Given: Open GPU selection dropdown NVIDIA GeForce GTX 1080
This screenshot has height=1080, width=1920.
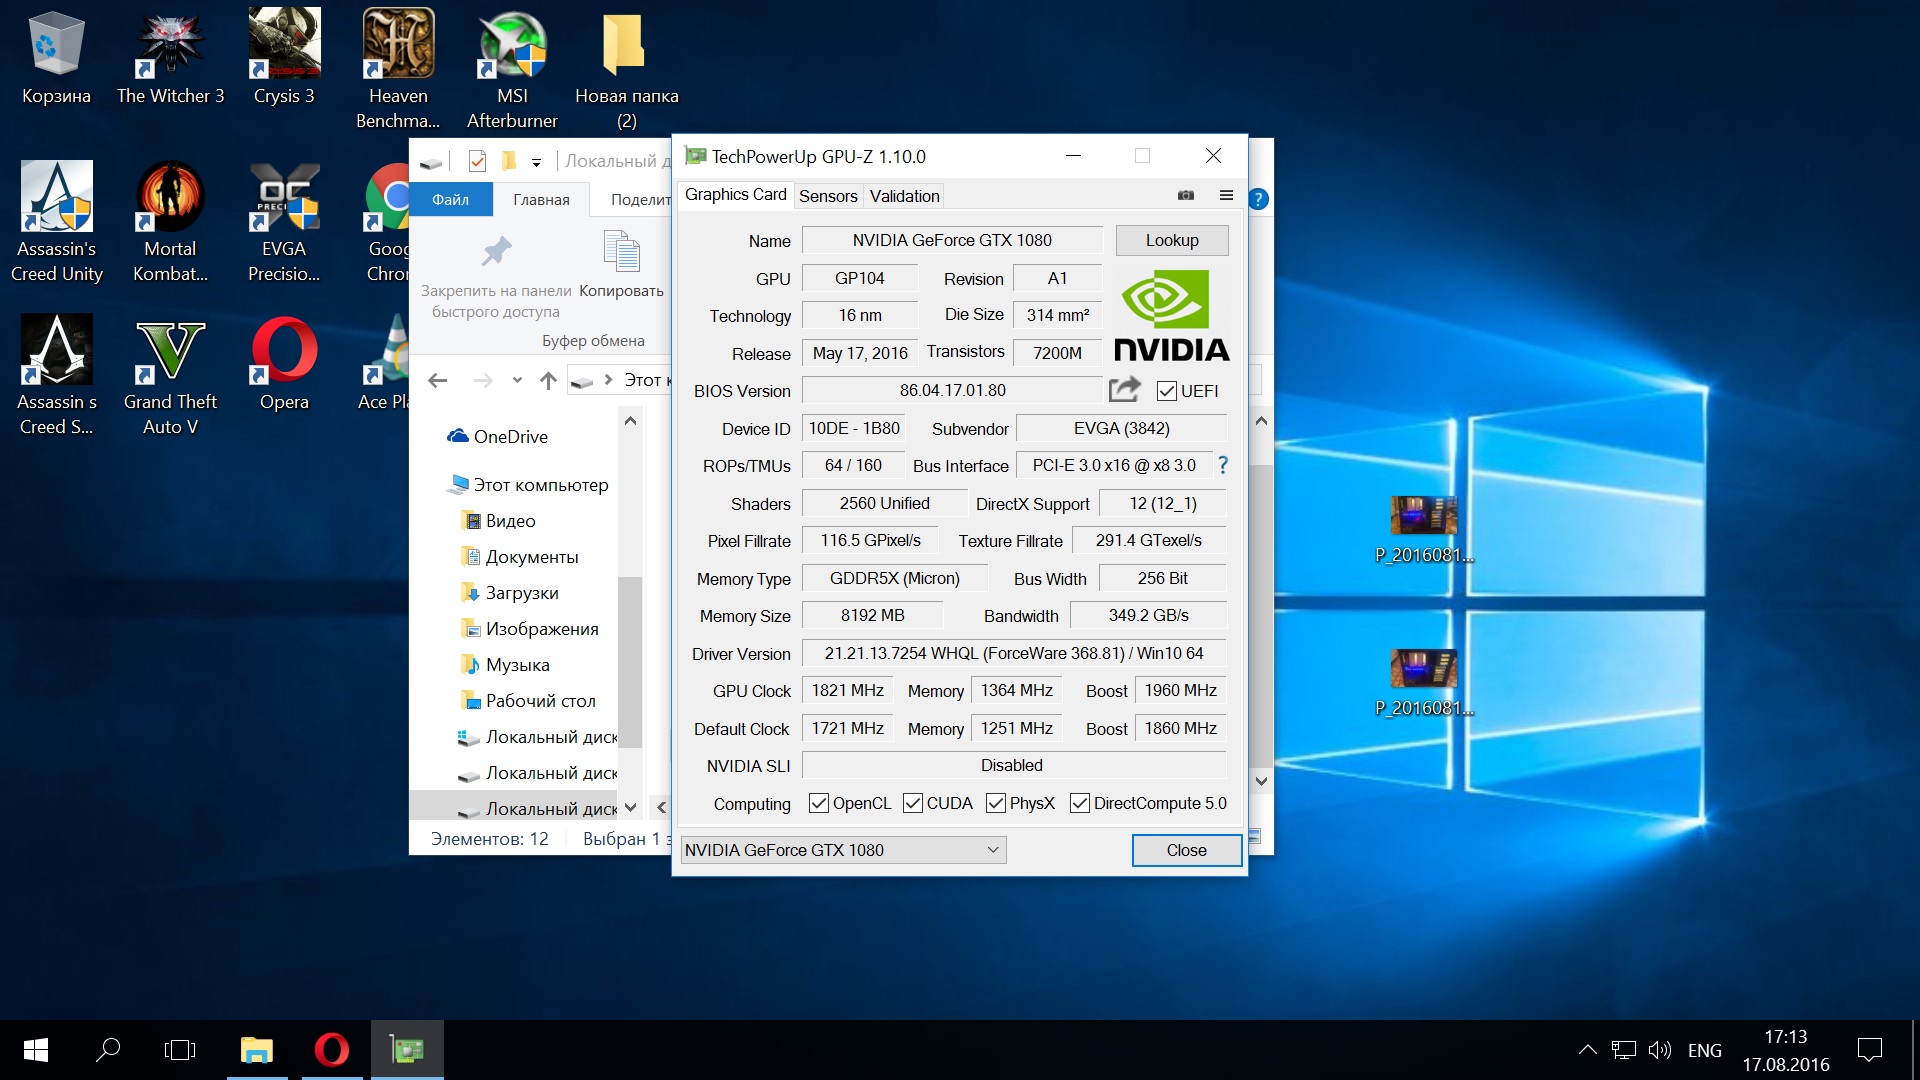Looking at the screenshot, I should coord(843,850).
